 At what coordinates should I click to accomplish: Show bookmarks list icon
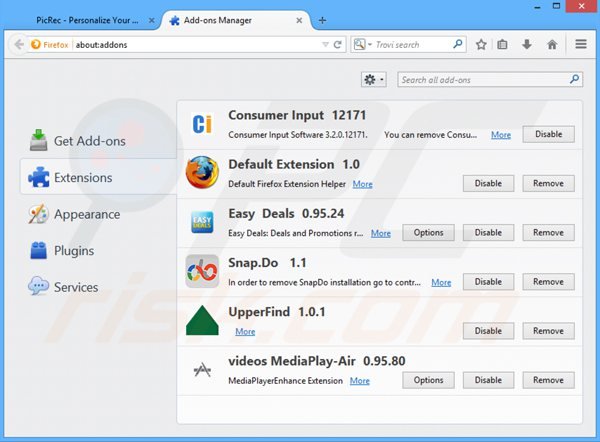[502, 45]
